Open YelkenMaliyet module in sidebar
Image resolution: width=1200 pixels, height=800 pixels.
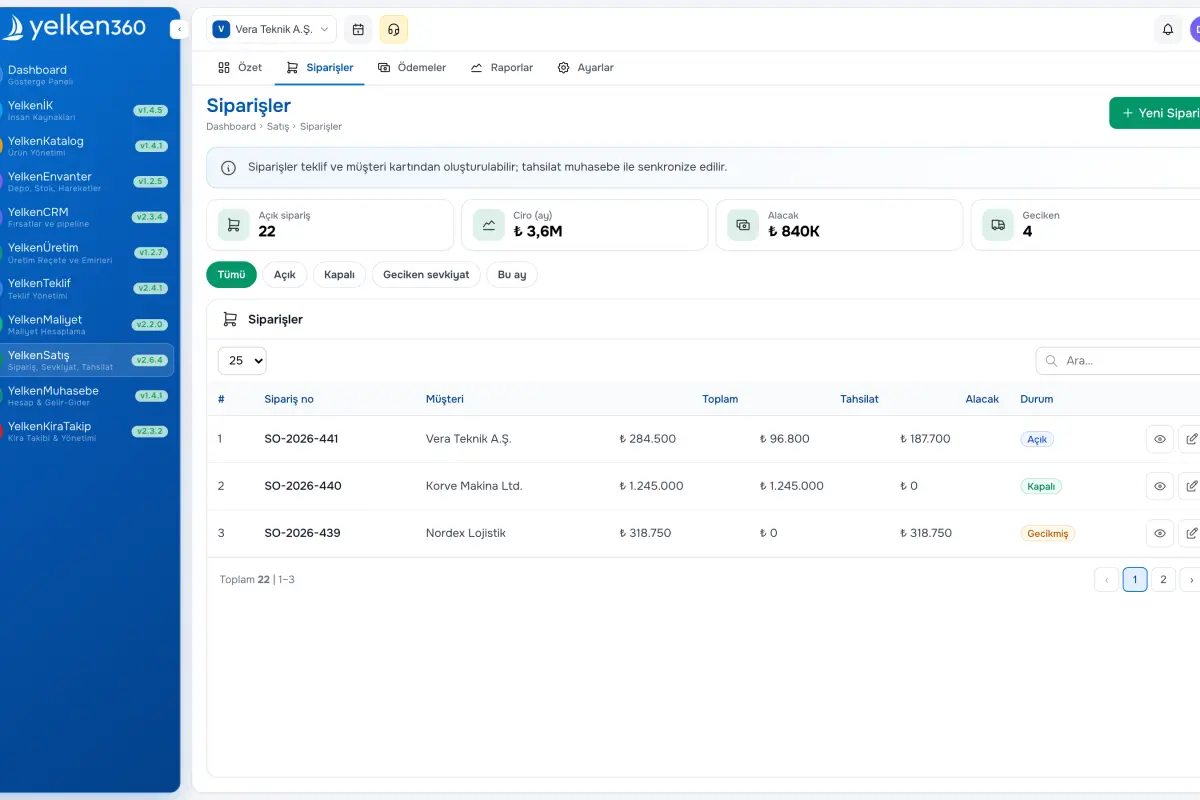pos(87,324)
